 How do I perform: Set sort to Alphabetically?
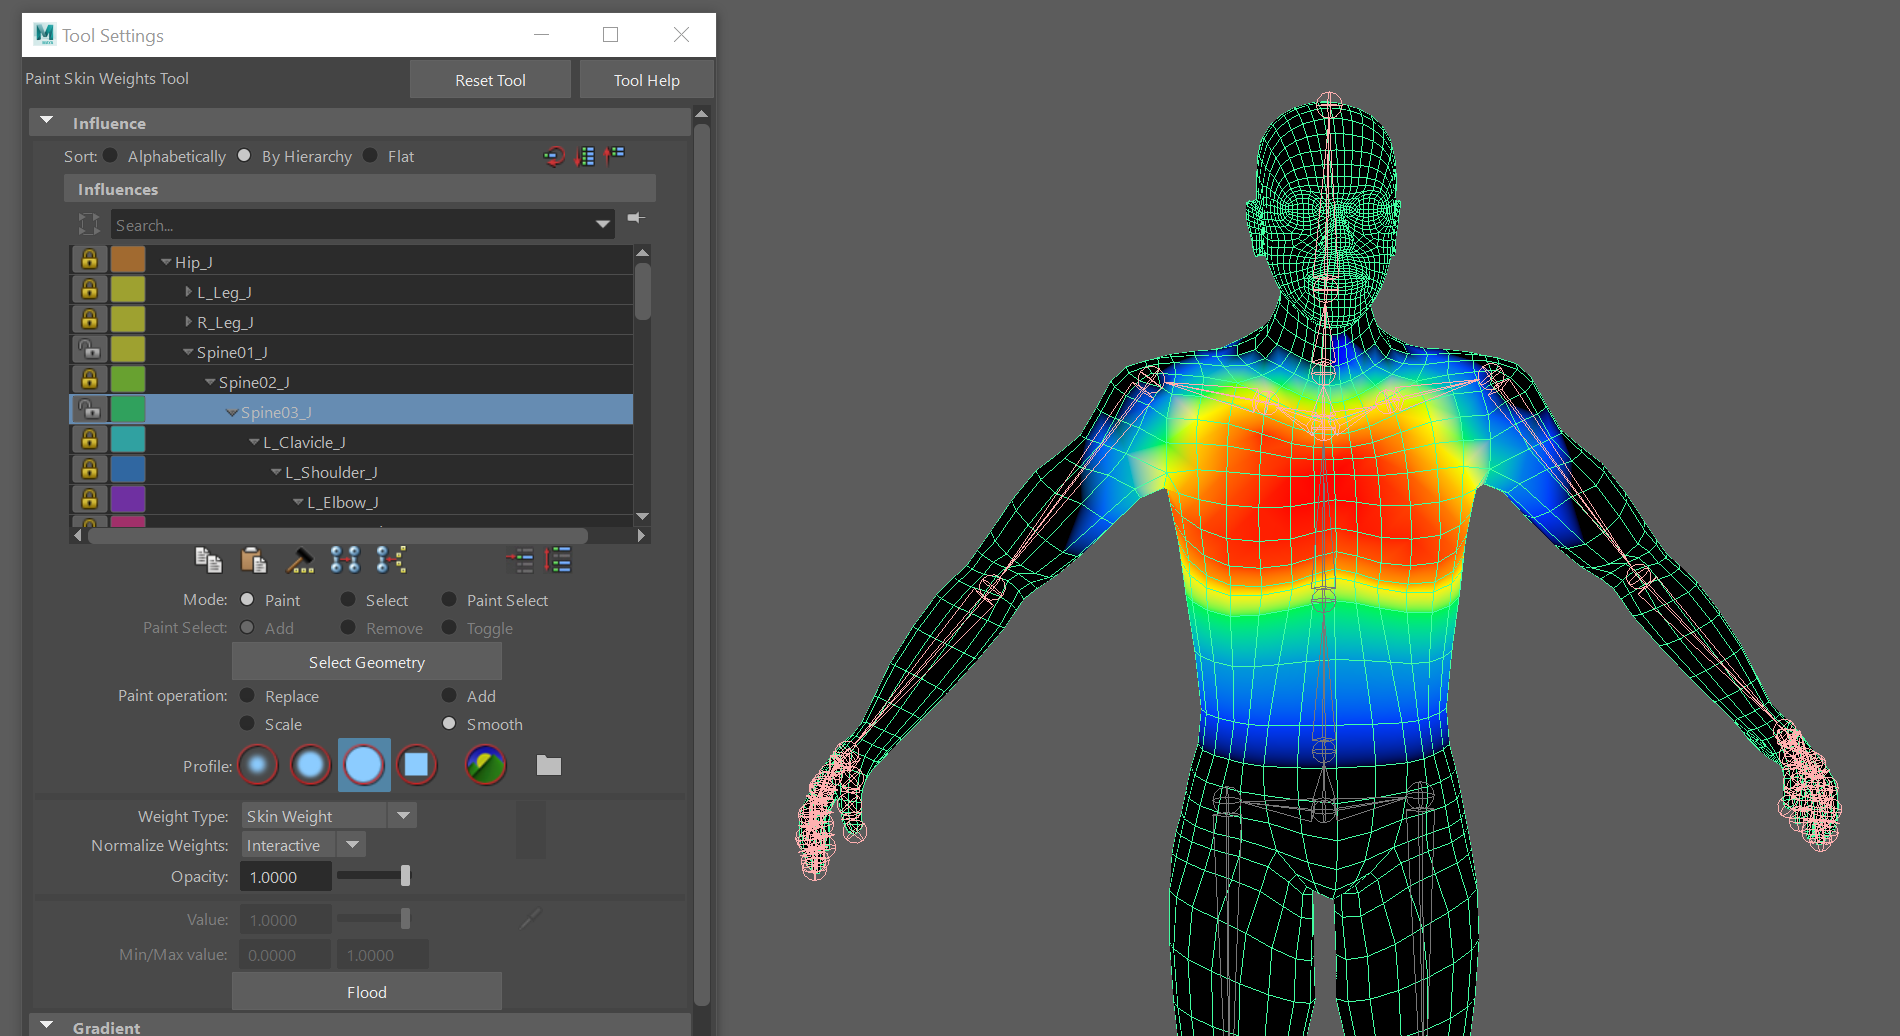(111, 156)
